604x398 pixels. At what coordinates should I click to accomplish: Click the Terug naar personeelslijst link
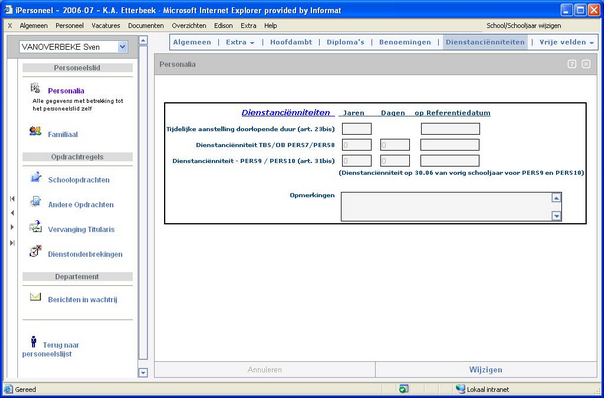(50, 349)
